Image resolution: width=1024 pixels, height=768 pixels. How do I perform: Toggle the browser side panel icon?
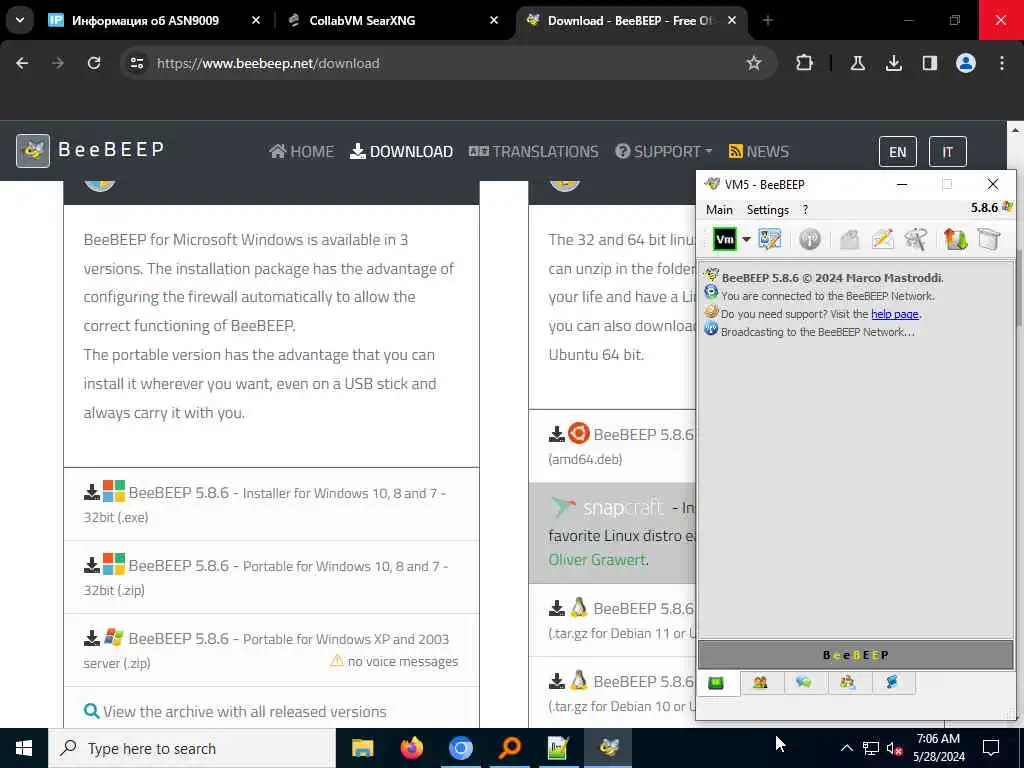pyautogui.click(x=929, y=63)
